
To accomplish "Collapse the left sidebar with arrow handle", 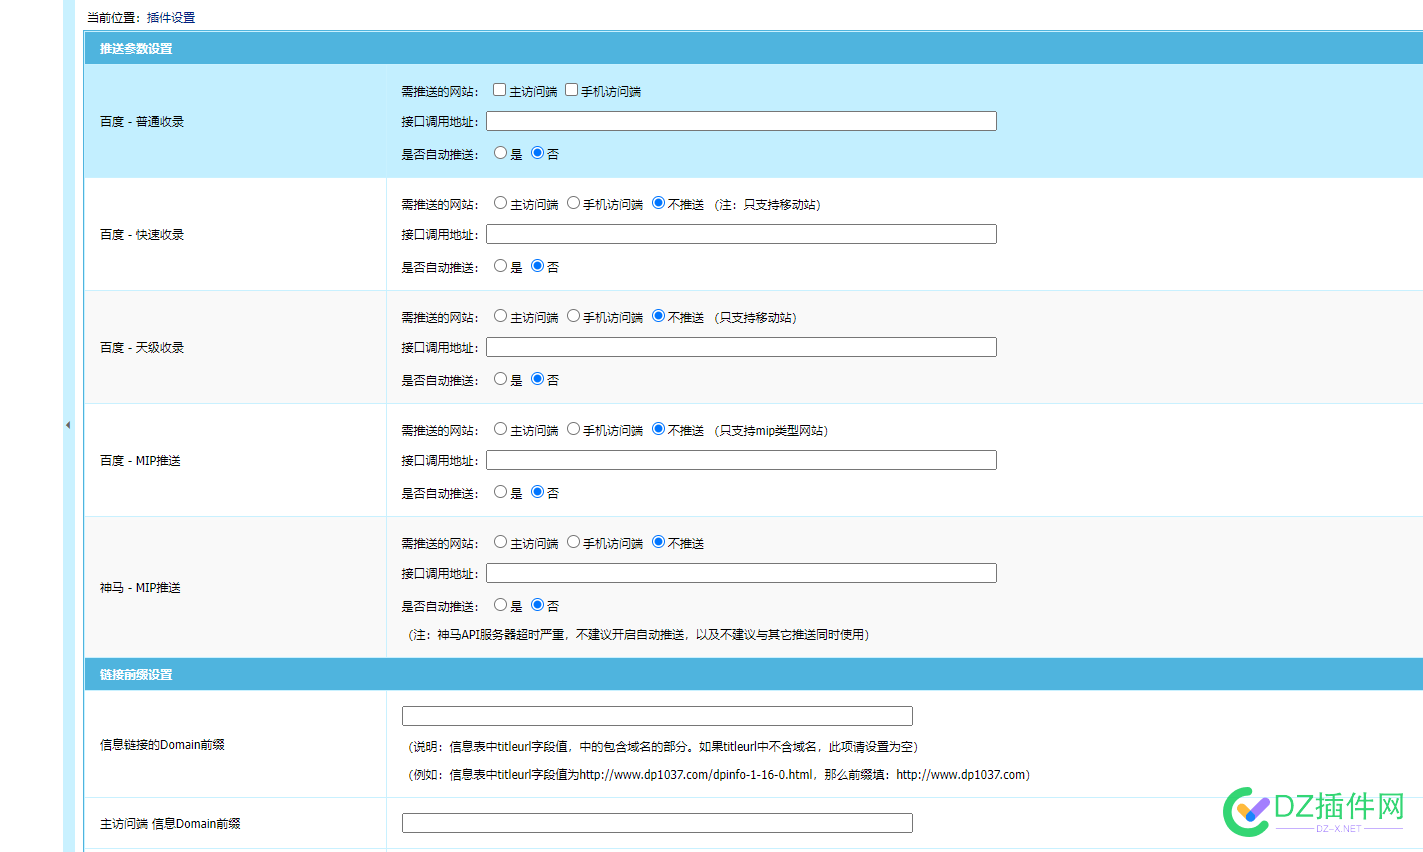I will (x=68, y=425).
